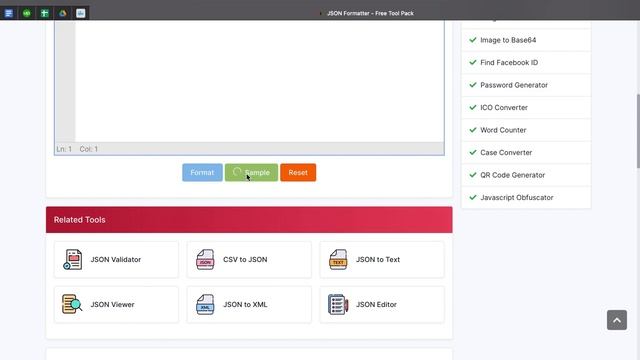
Task: Open the JSON Validator tool link
Action: click(116, 260)
